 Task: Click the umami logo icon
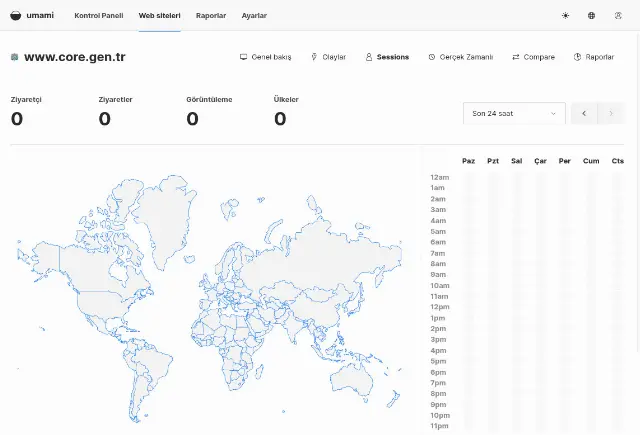16,16
